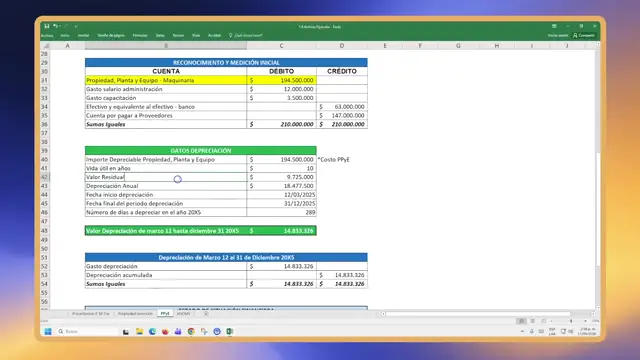
Task: Open the Windows Start menu
Action: pyautogui.click(x=48, y=331)
